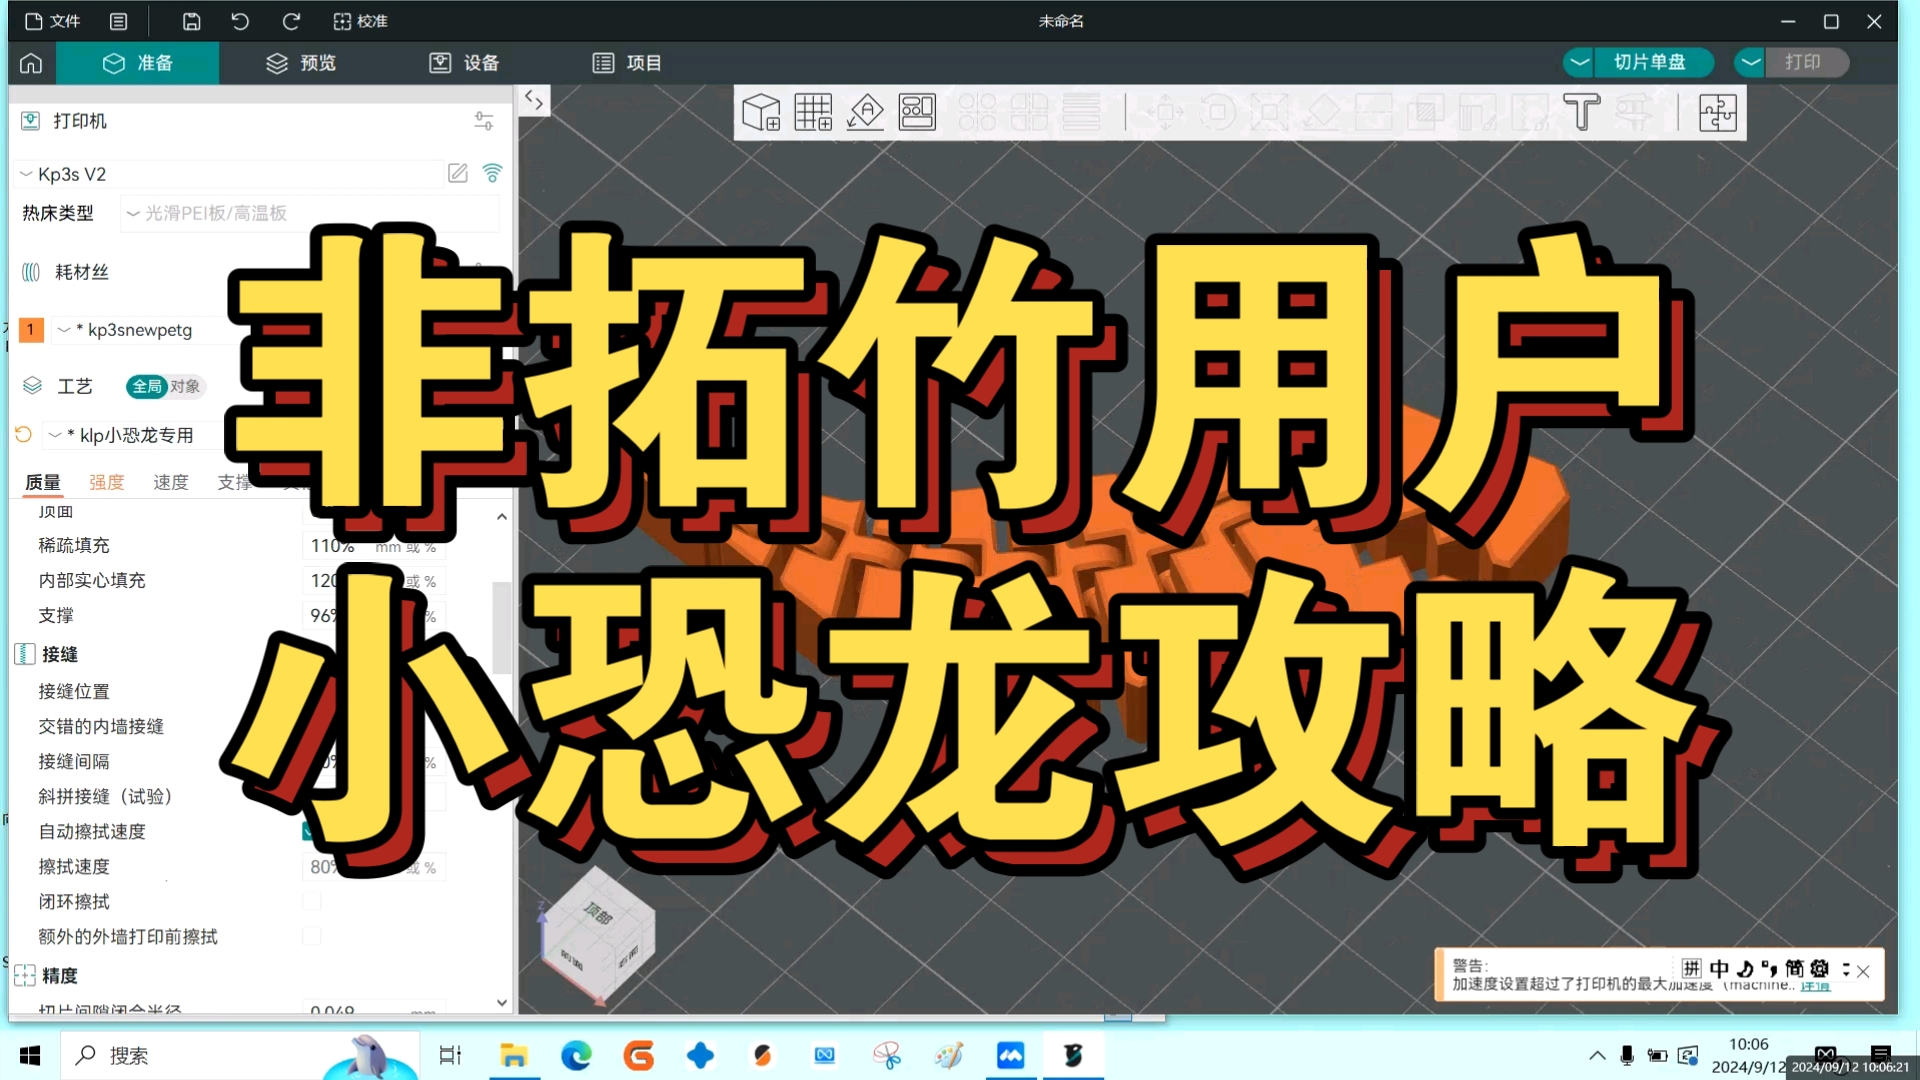Click the Lay on face icon
Image resolution: width=1920 pixels, height=1080 pixels.
(1321, 112)
